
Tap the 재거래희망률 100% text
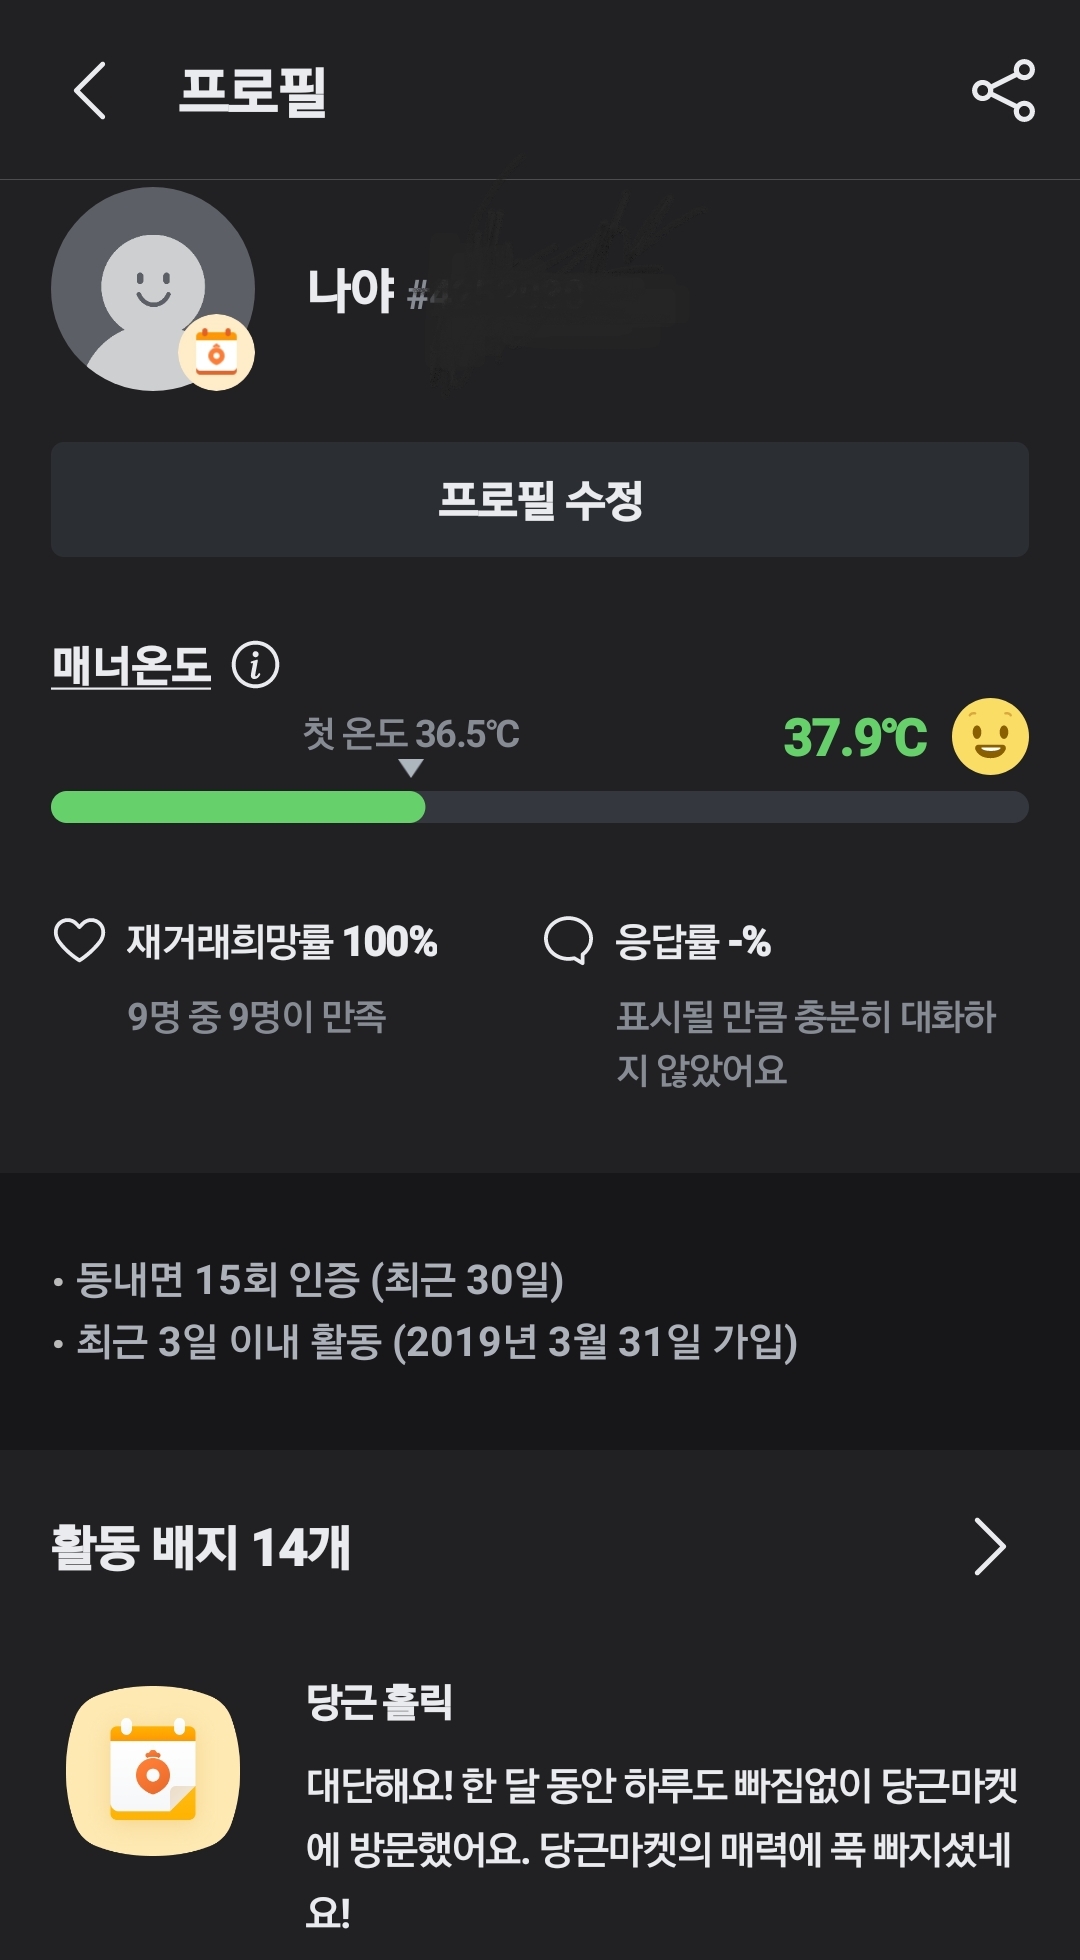click(x=282, y=942)
